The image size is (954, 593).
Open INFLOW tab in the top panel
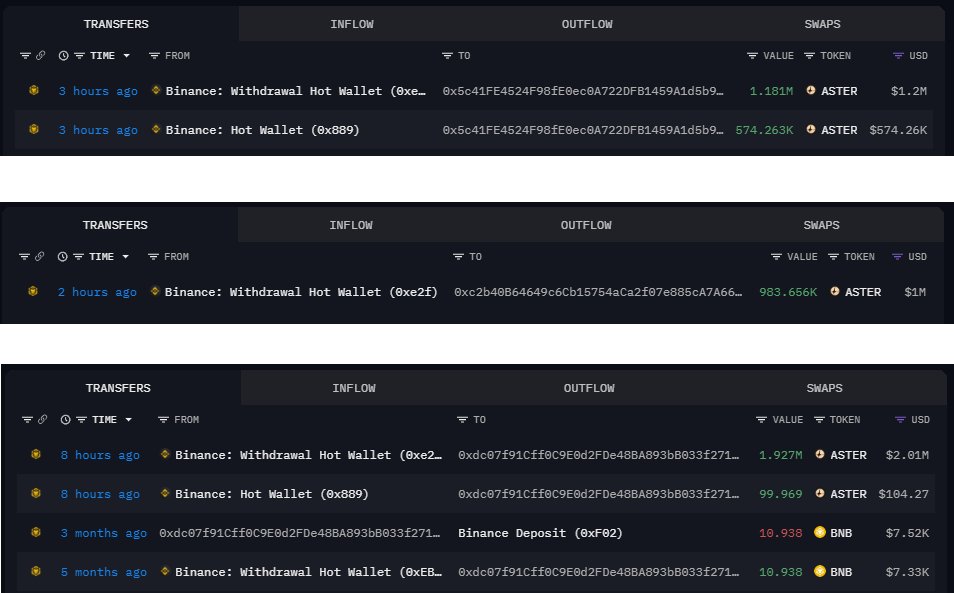[x=352, y=24]
